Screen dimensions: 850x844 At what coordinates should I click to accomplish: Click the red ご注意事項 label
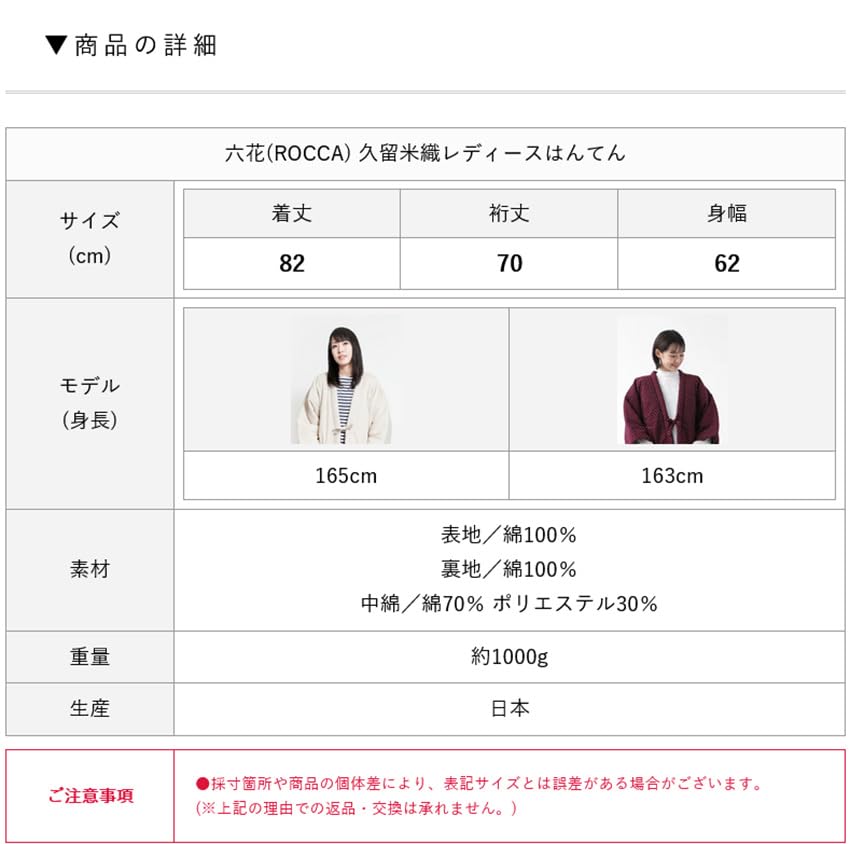90,796
